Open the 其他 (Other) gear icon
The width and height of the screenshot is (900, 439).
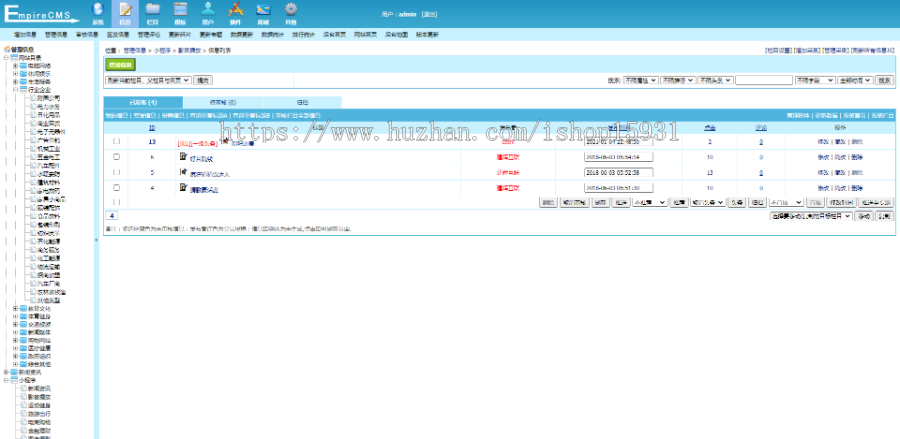coord(290,11)
